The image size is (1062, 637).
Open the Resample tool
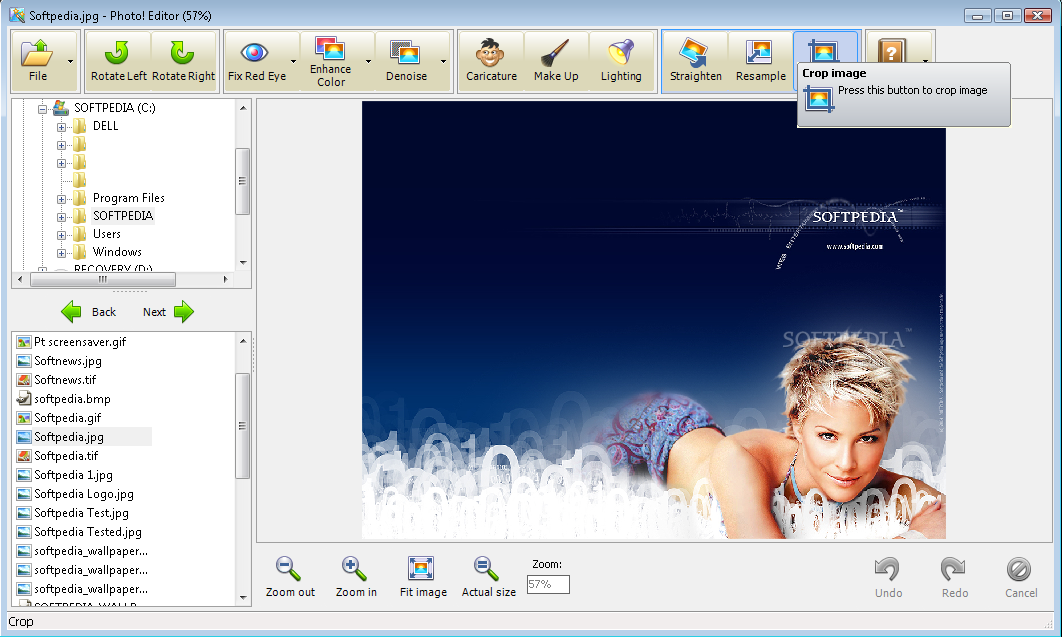761,61
